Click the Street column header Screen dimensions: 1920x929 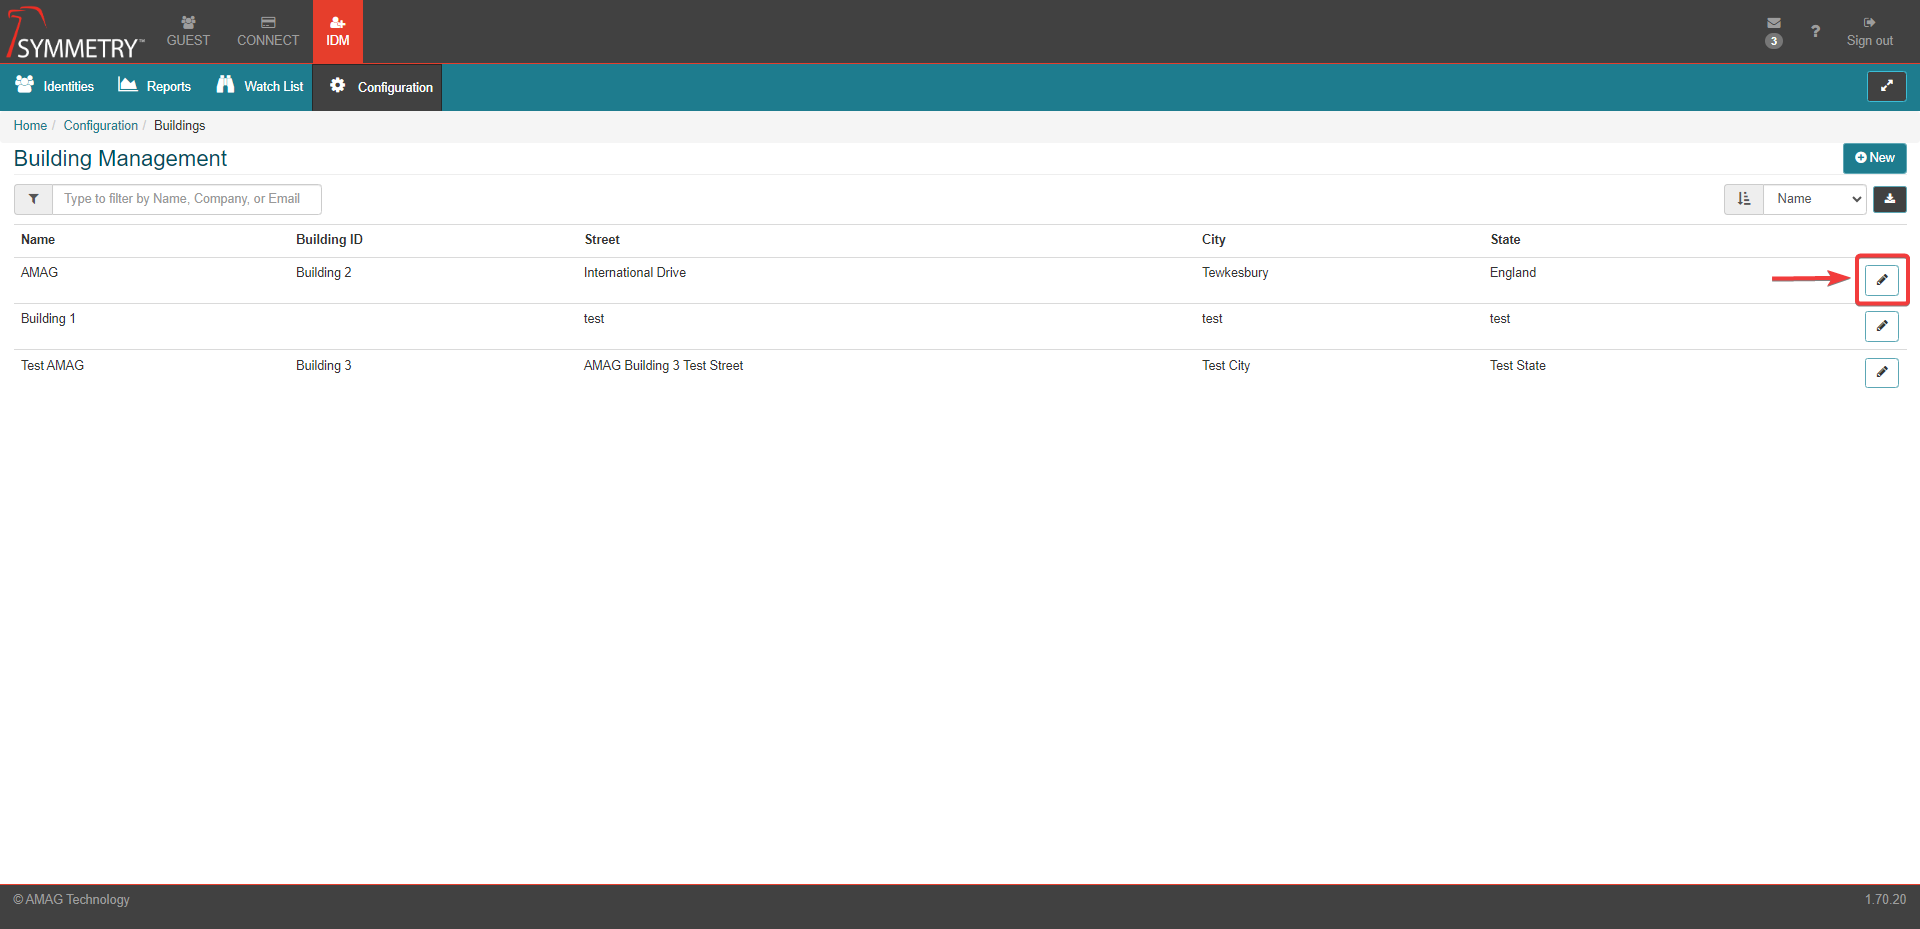602,240
